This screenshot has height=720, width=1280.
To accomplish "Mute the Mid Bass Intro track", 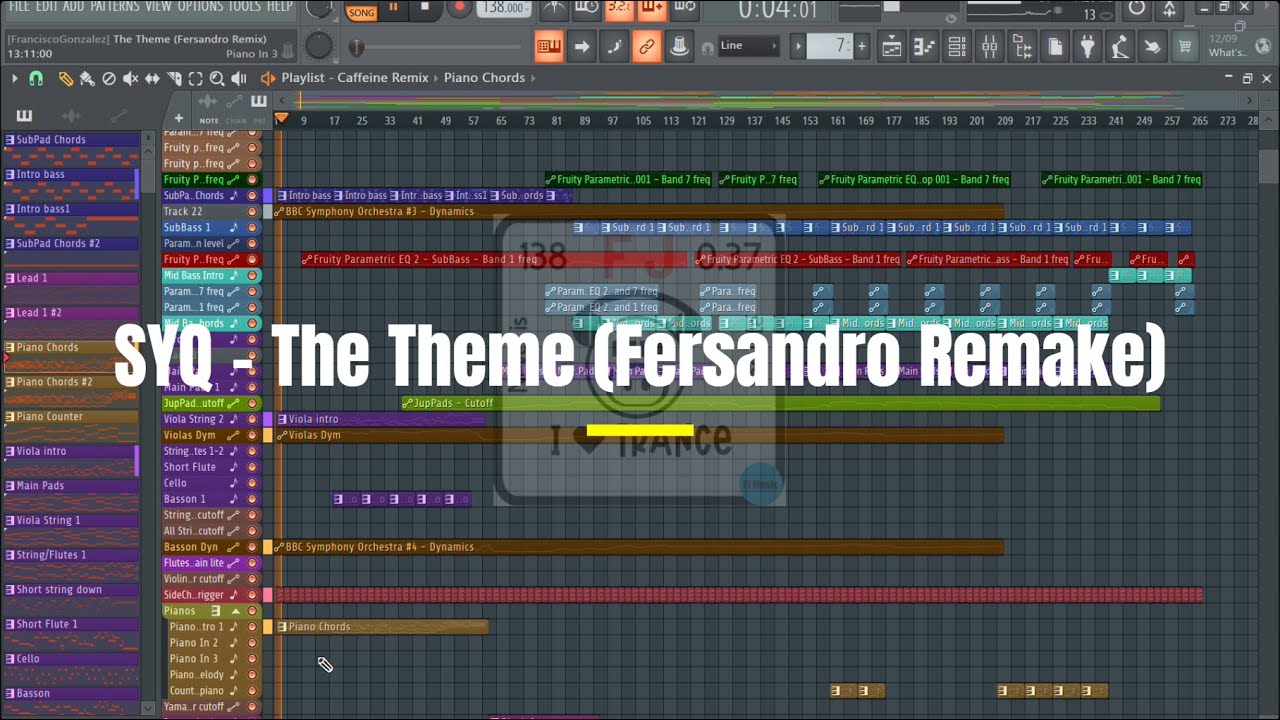I will point(252,275).
